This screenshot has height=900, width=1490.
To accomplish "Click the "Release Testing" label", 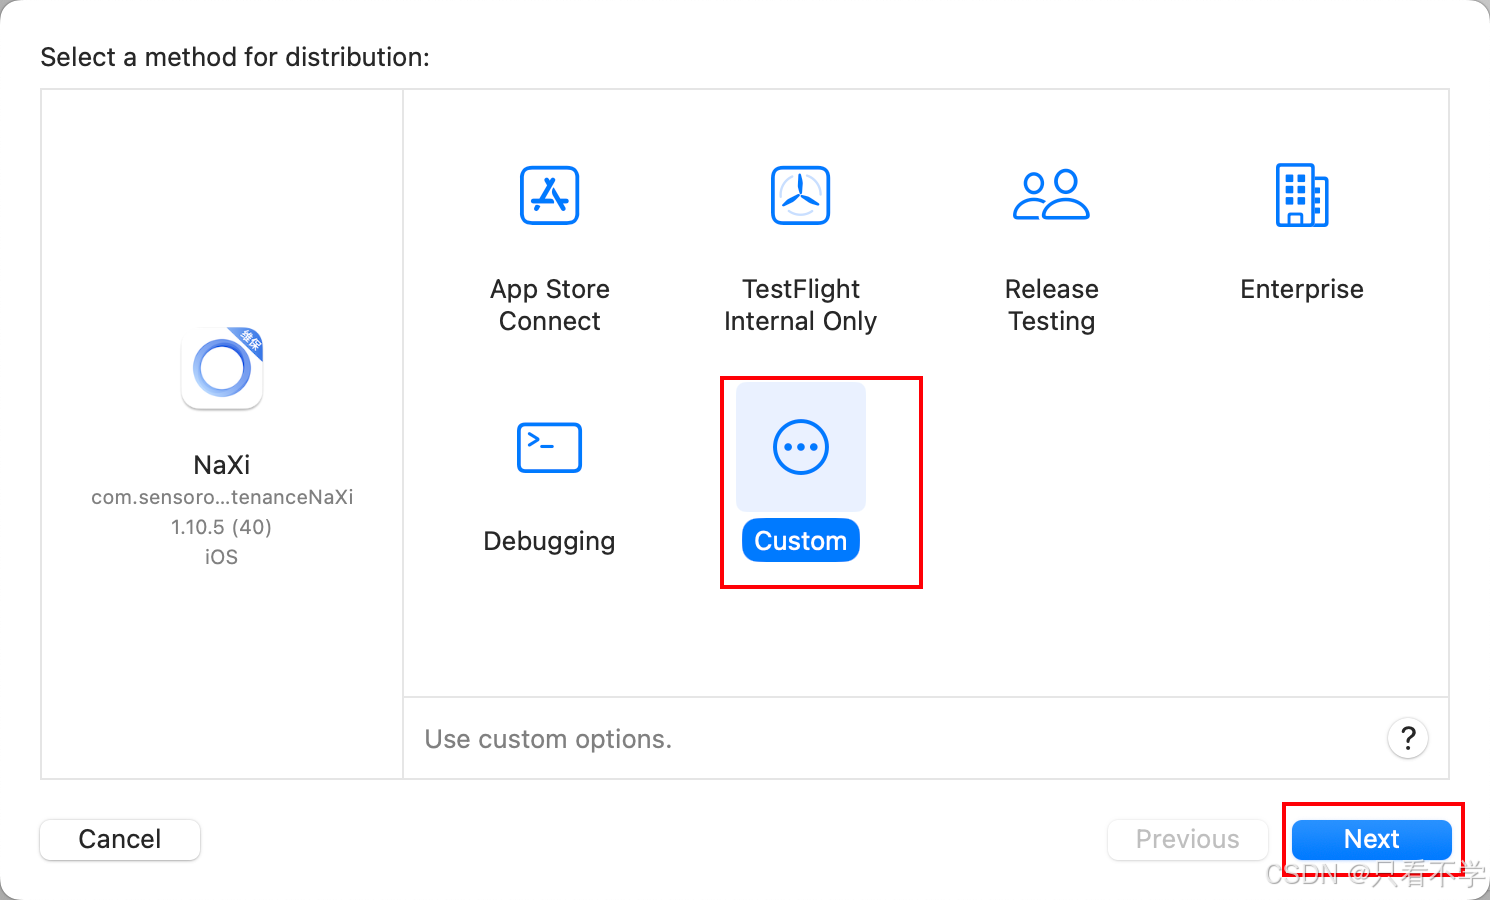I will [1051, 305].
